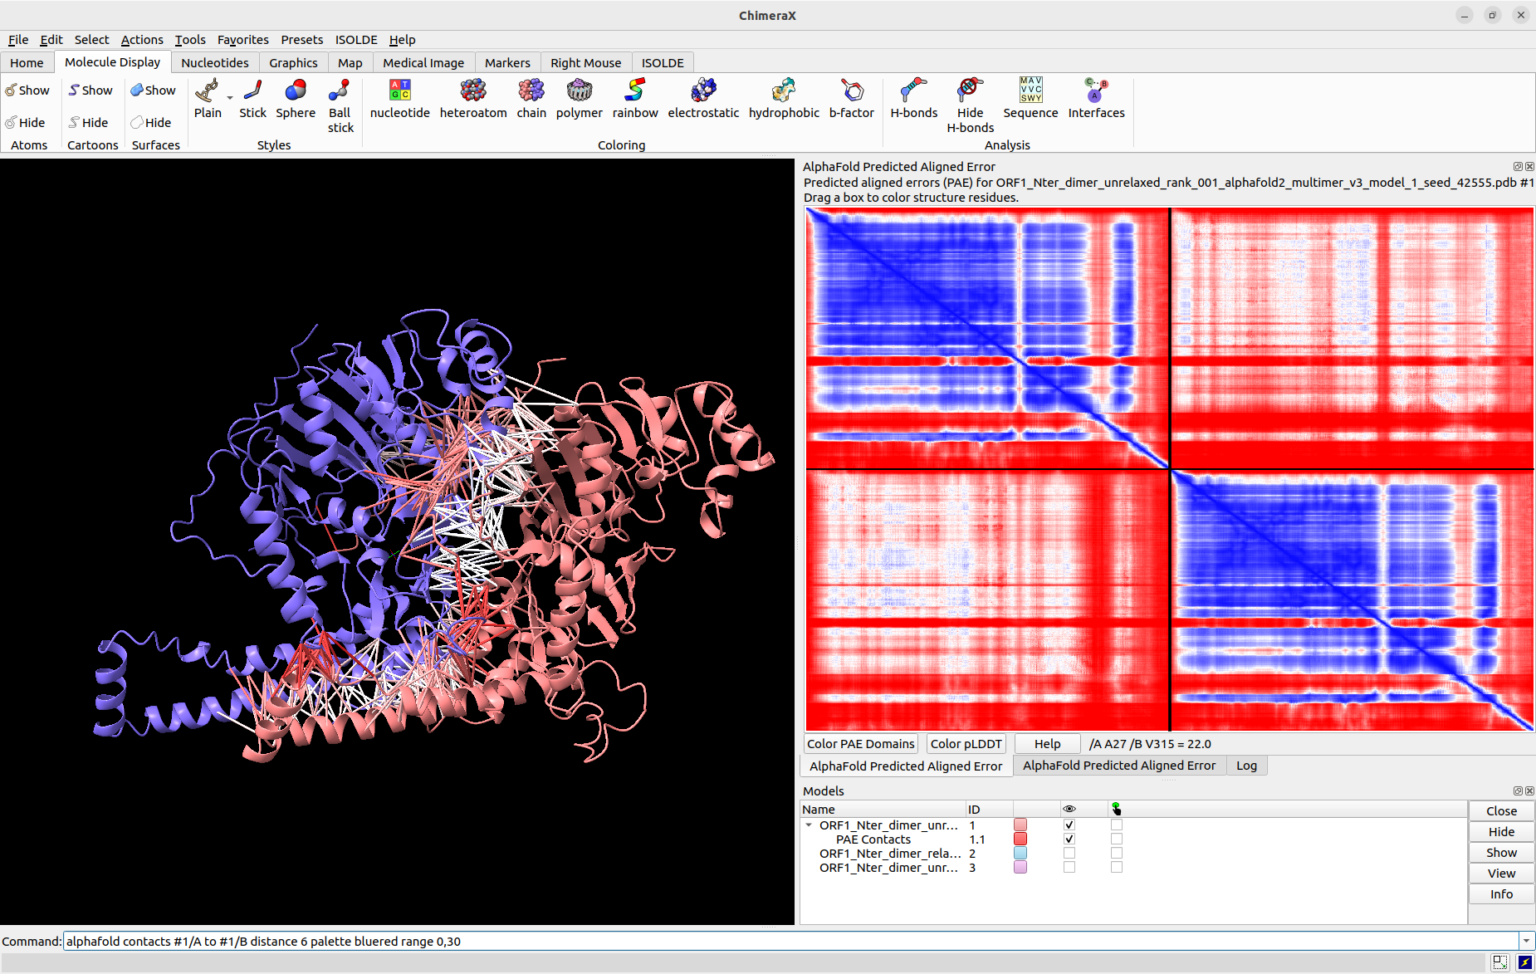Toggle shown checkbox for model 1
1536x974 pixels.
click(1069, 825)
